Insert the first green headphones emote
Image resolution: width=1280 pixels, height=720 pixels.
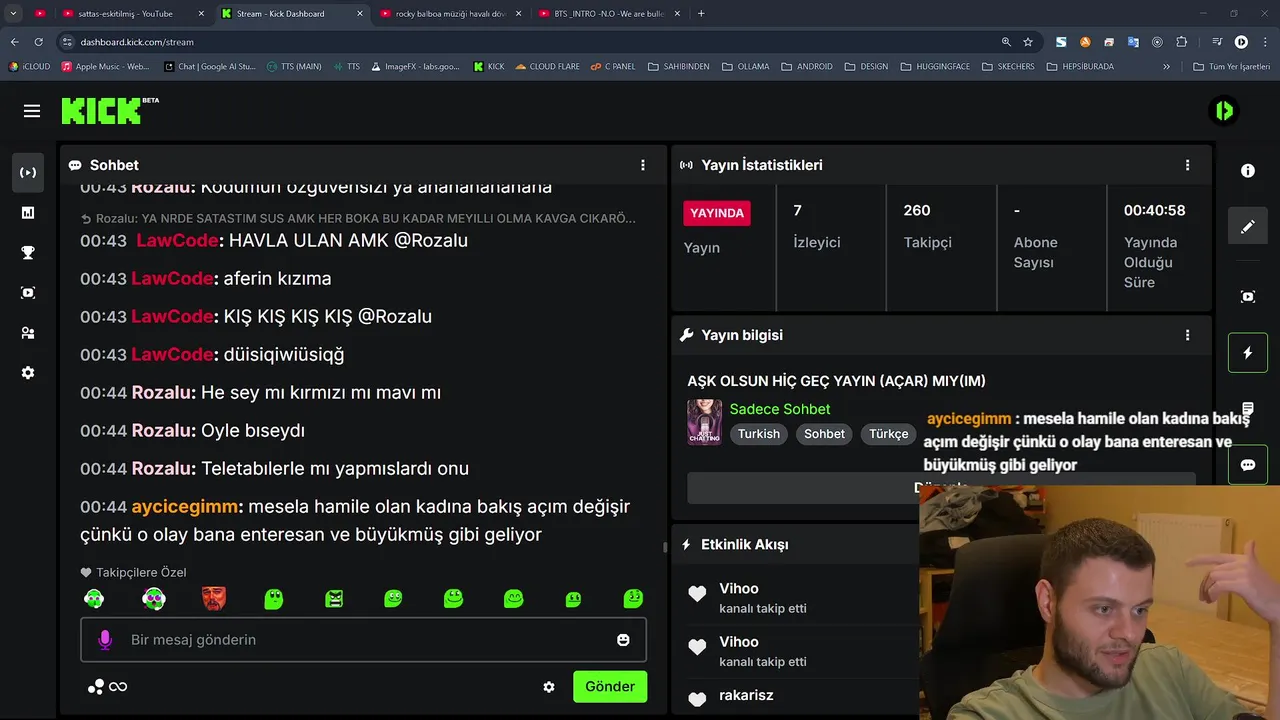94,599
